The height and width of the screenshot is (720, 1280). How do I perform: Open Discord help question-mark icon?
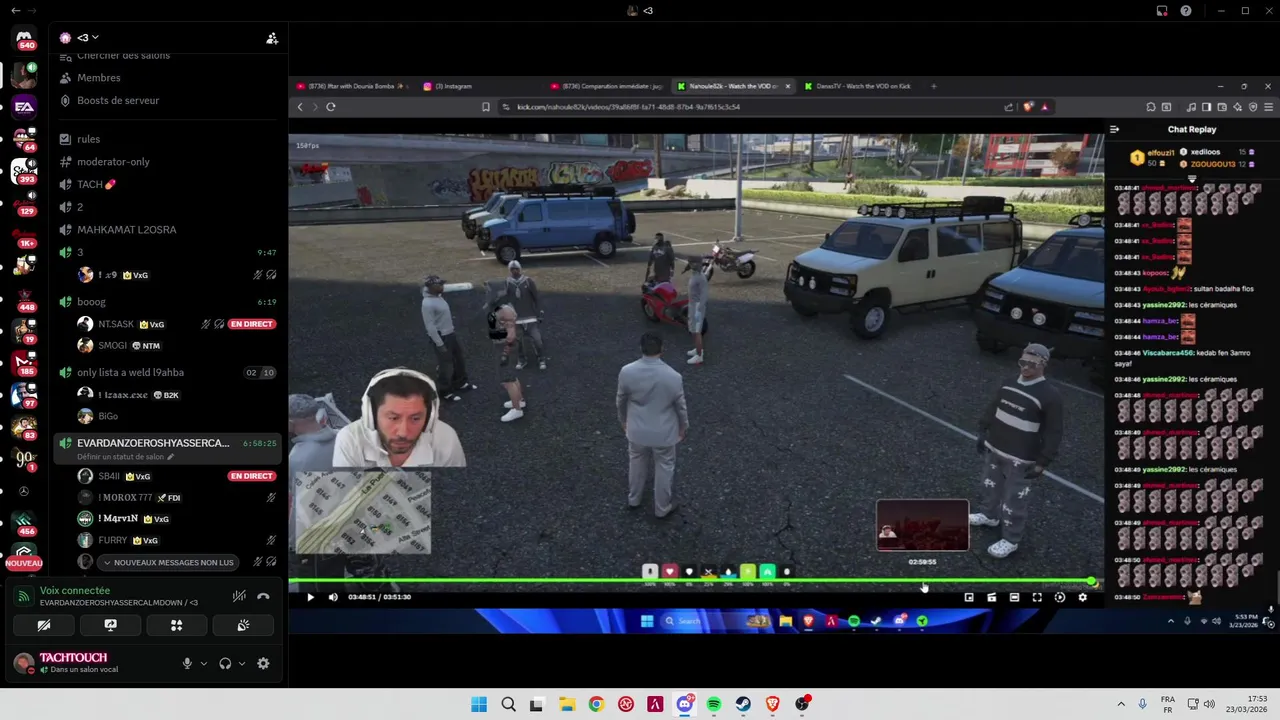point(1186,11)
